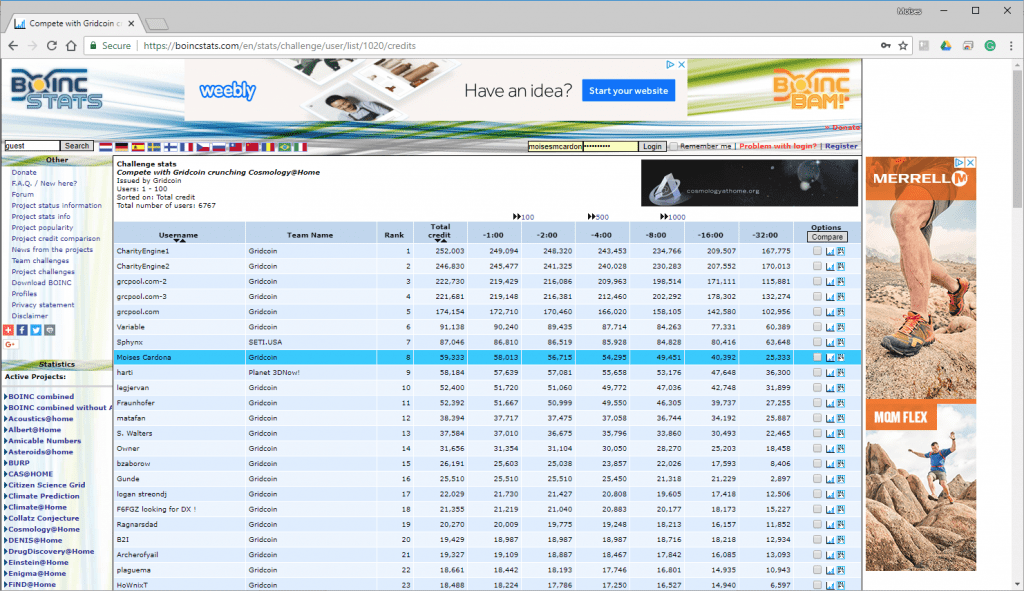Click the site search input field
Screen dimensions: 1024x591
coord(32,146)
